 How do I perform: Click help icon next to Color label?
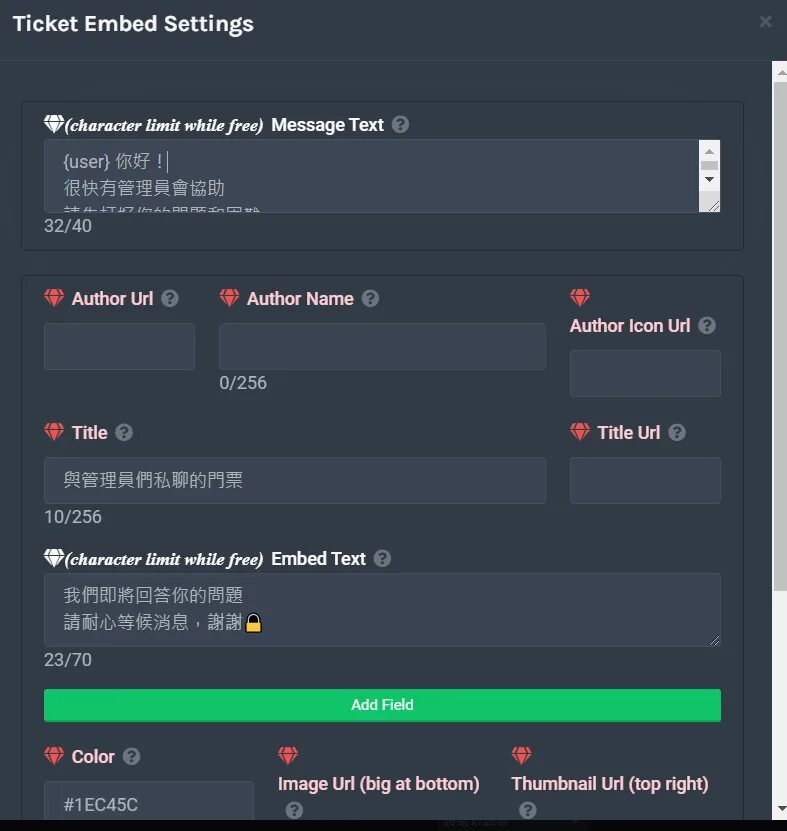(131, 756)
